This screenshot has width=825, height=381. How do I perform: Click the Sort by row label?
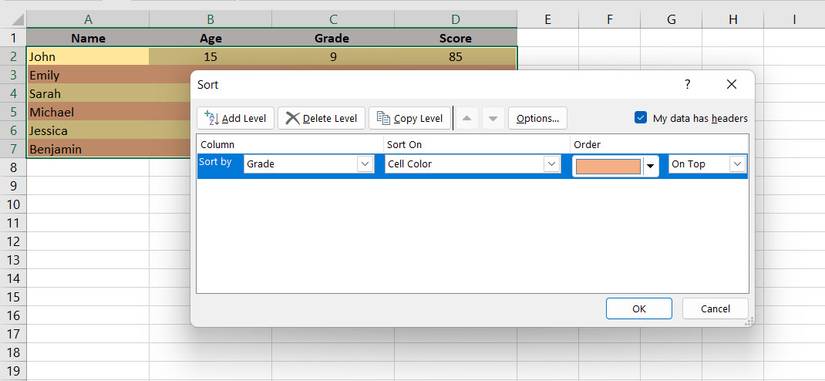(x=215, y=162)
